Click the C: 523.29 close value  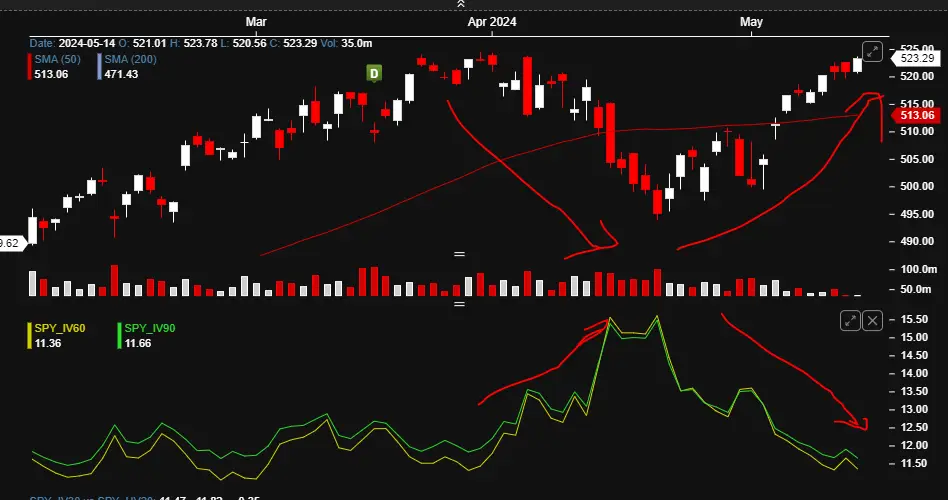tap(294, 44)
